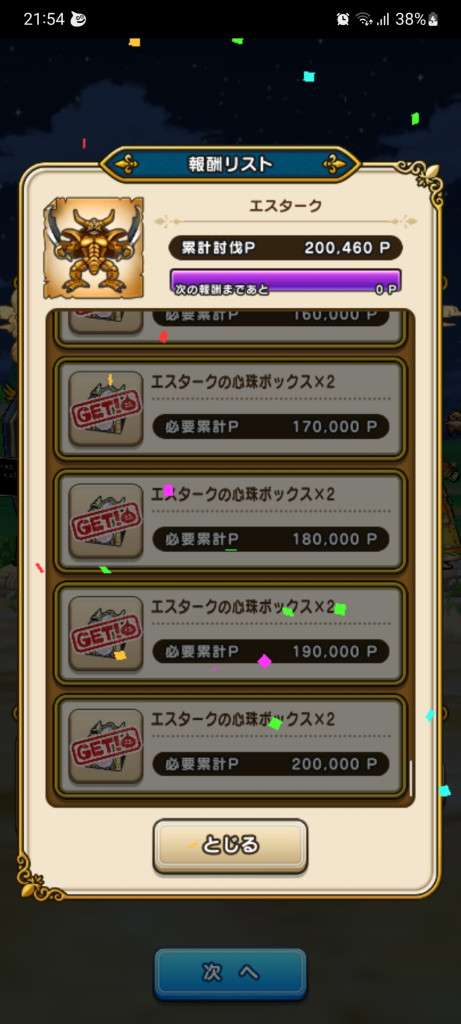Tap the partially hidden 160,000 P reward row
Screen dimensions: 461x1024
230,327
